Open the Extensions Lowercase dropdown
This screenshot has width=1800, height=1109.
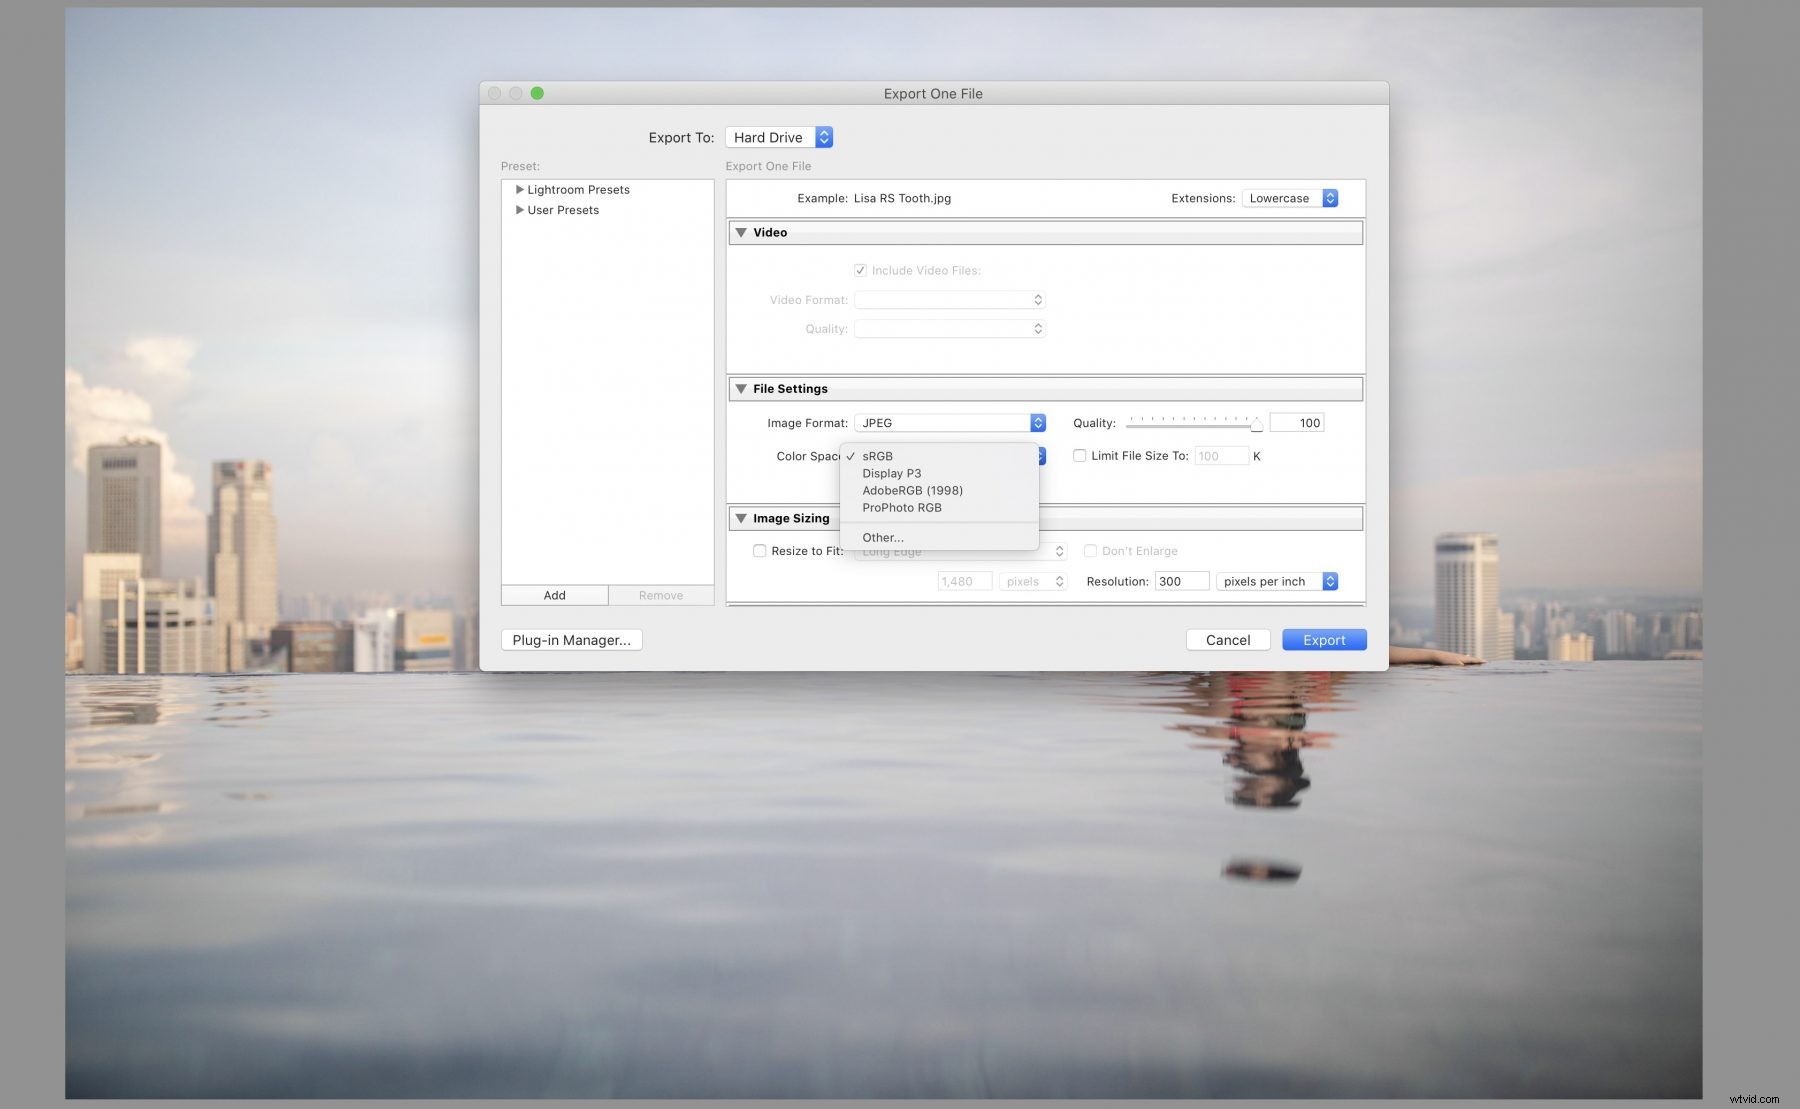tap(1289, 198)
